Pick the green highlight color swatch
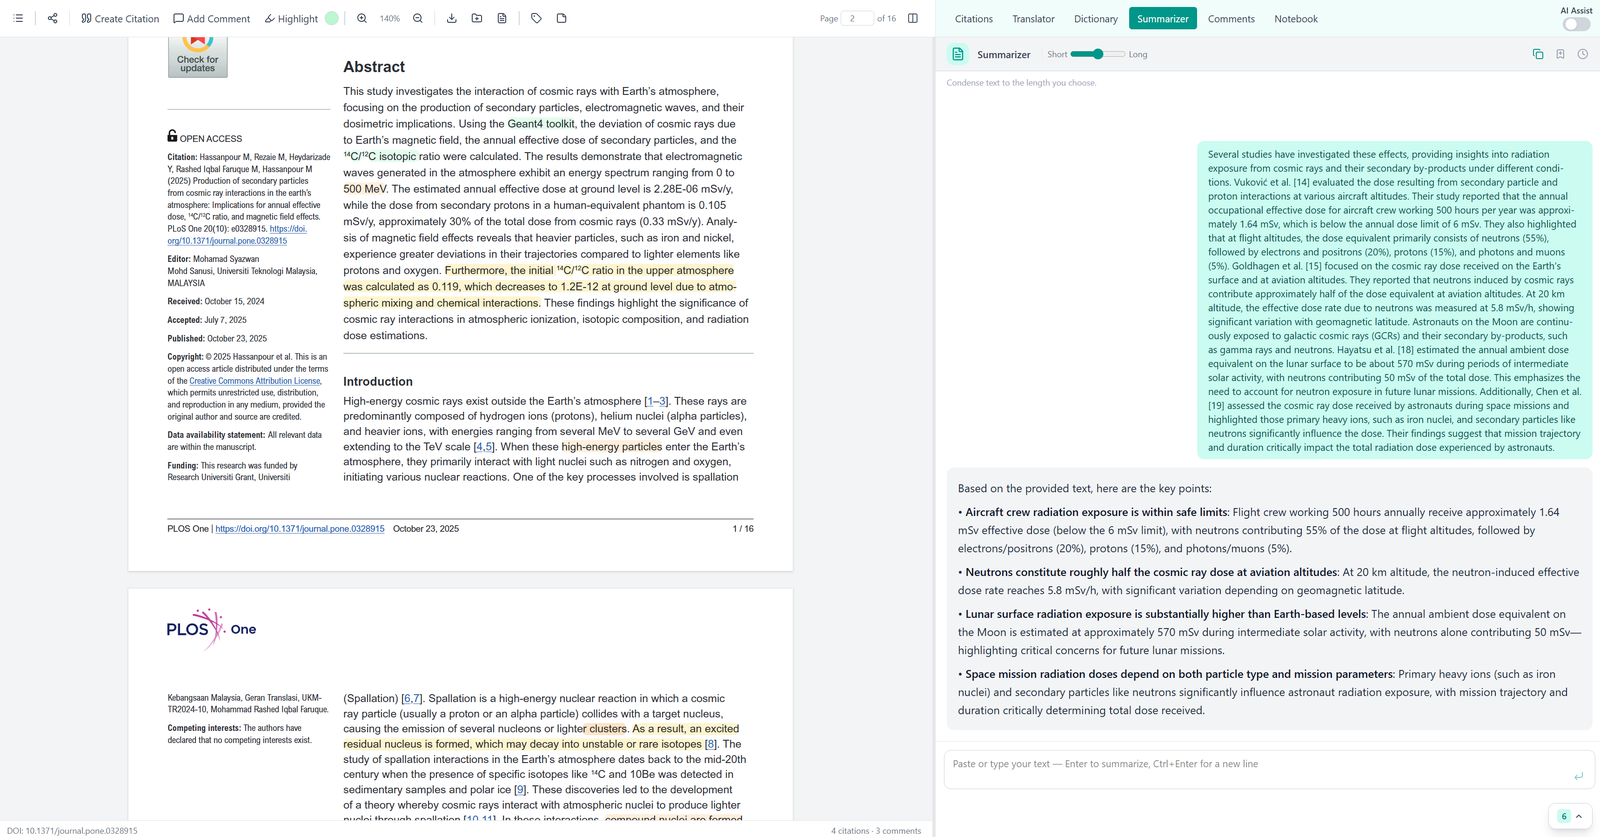 point(332,18)
